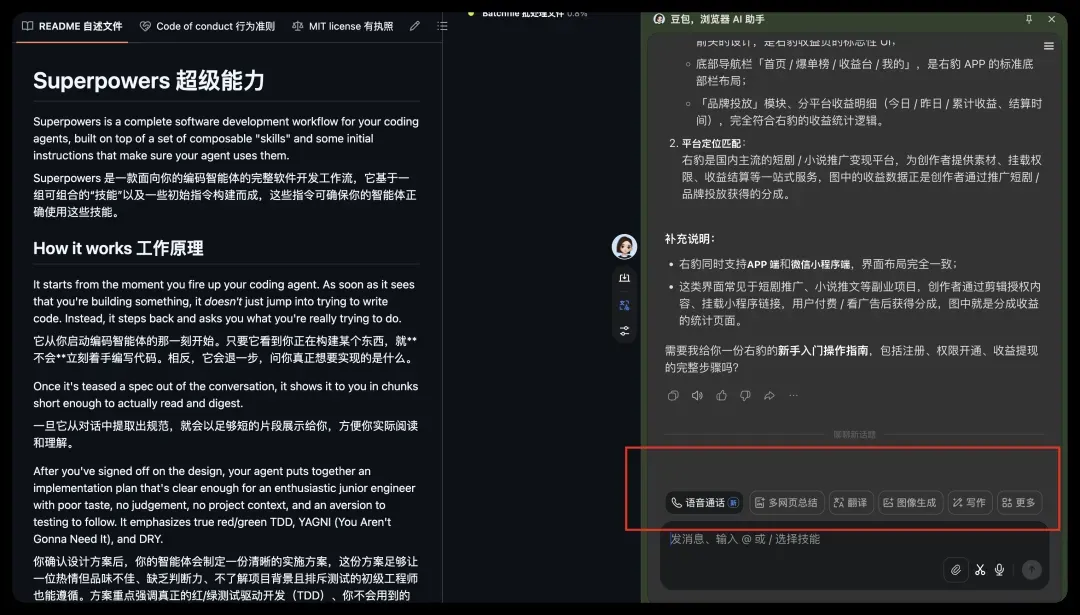Start 语音通话 voice call

point(705,503)
